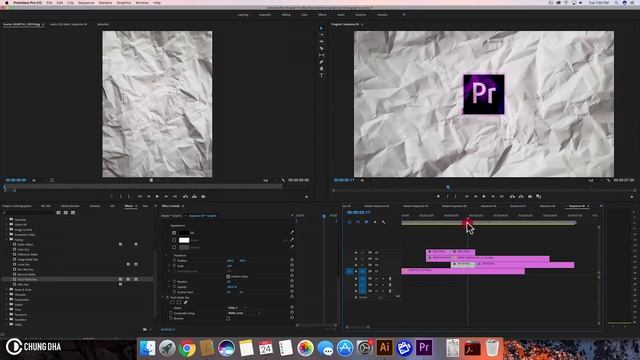The image size is (640, 360).
Task: Add a marker from Program monitor controls
Action: [x=438, y=197]
